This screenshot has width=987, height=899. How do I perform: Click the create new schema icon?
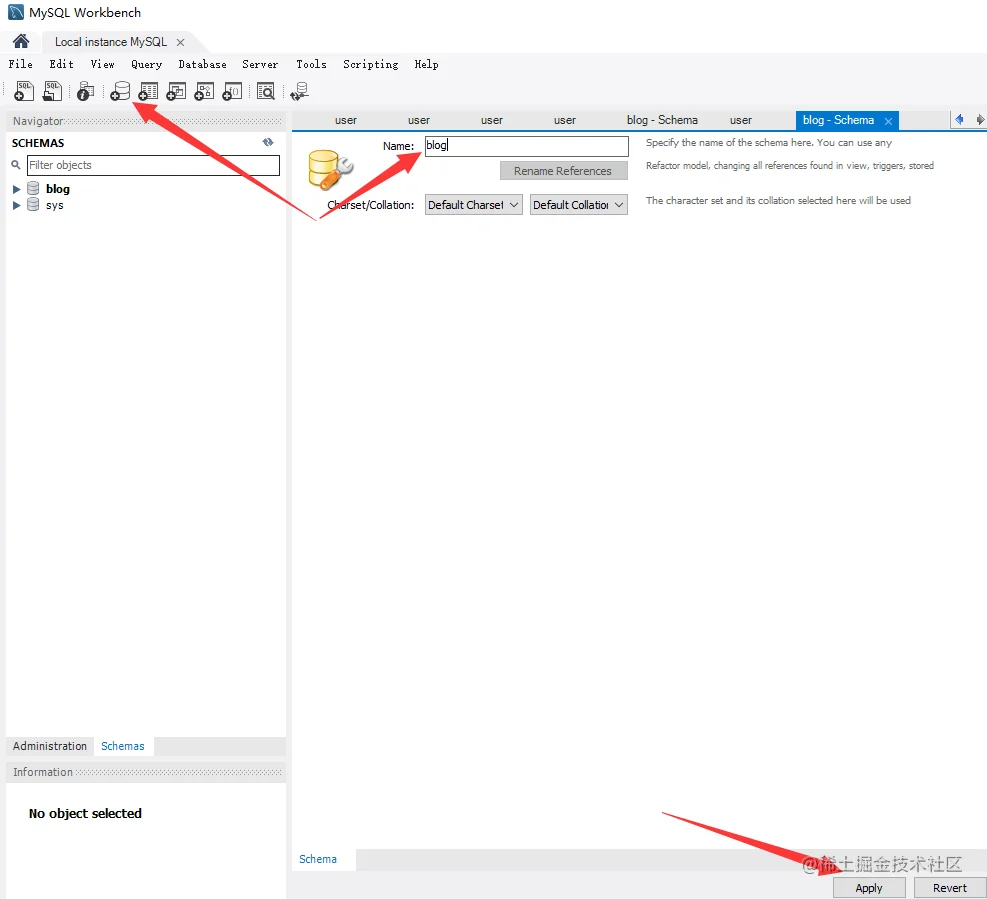click(120, 91)
